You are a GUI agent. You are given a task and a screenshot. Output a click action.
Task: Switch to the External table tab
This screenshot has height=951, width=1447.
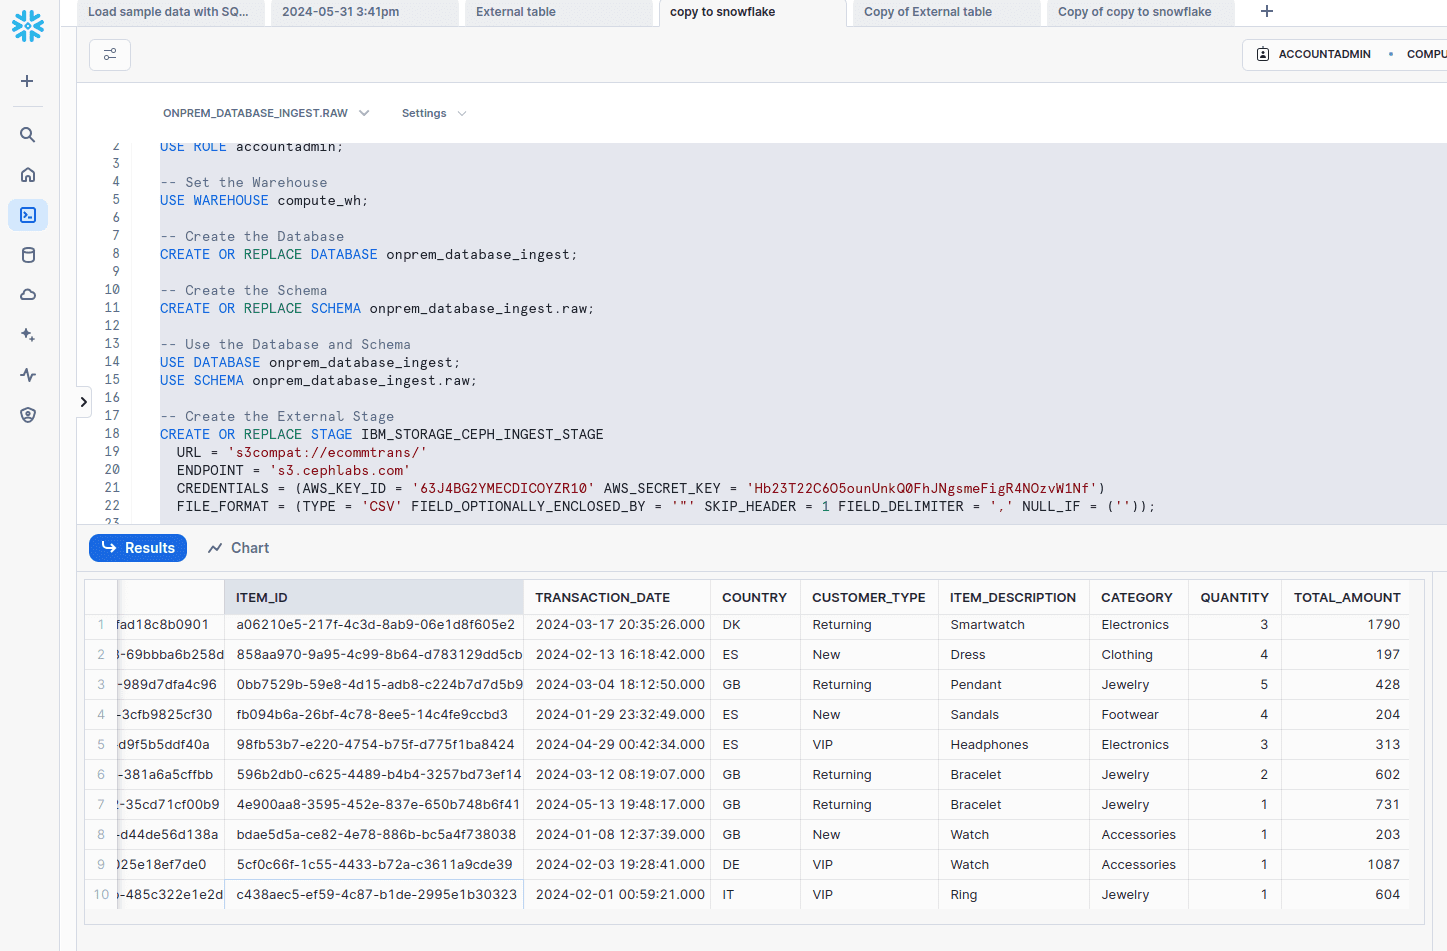[x=516, y=12]
